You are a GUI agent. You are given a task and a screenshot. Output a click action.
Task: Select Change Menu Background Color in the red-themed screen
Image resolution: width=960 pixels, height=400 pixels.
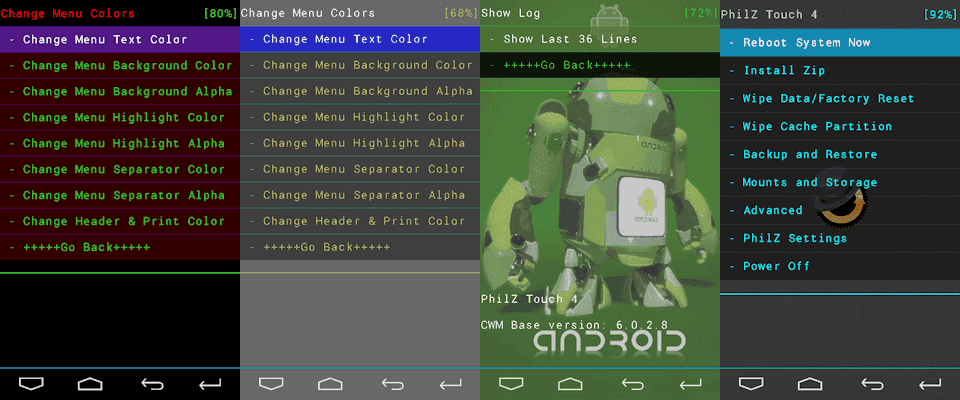pyautogui.click(x=120, y=66)
